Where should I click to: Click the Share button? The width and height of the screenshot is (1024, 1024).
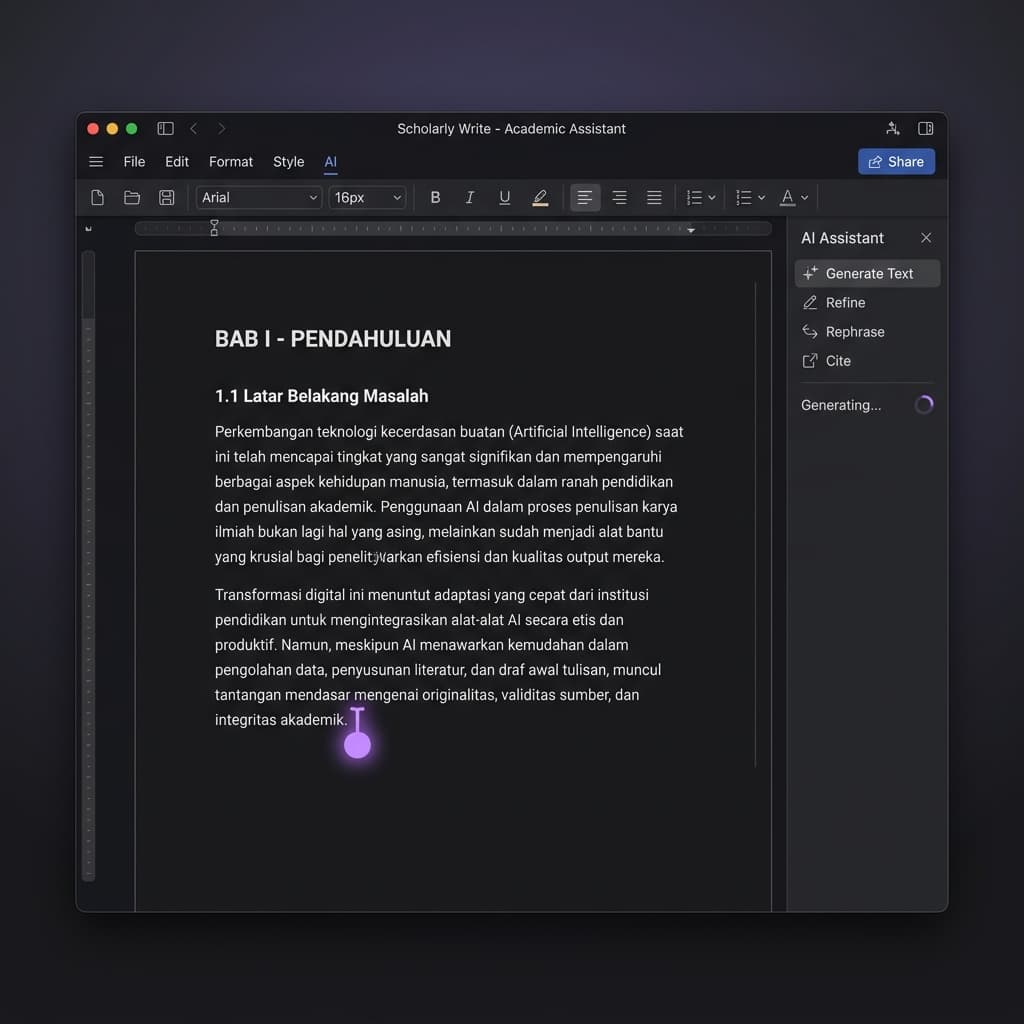click(x=896, y=162)
